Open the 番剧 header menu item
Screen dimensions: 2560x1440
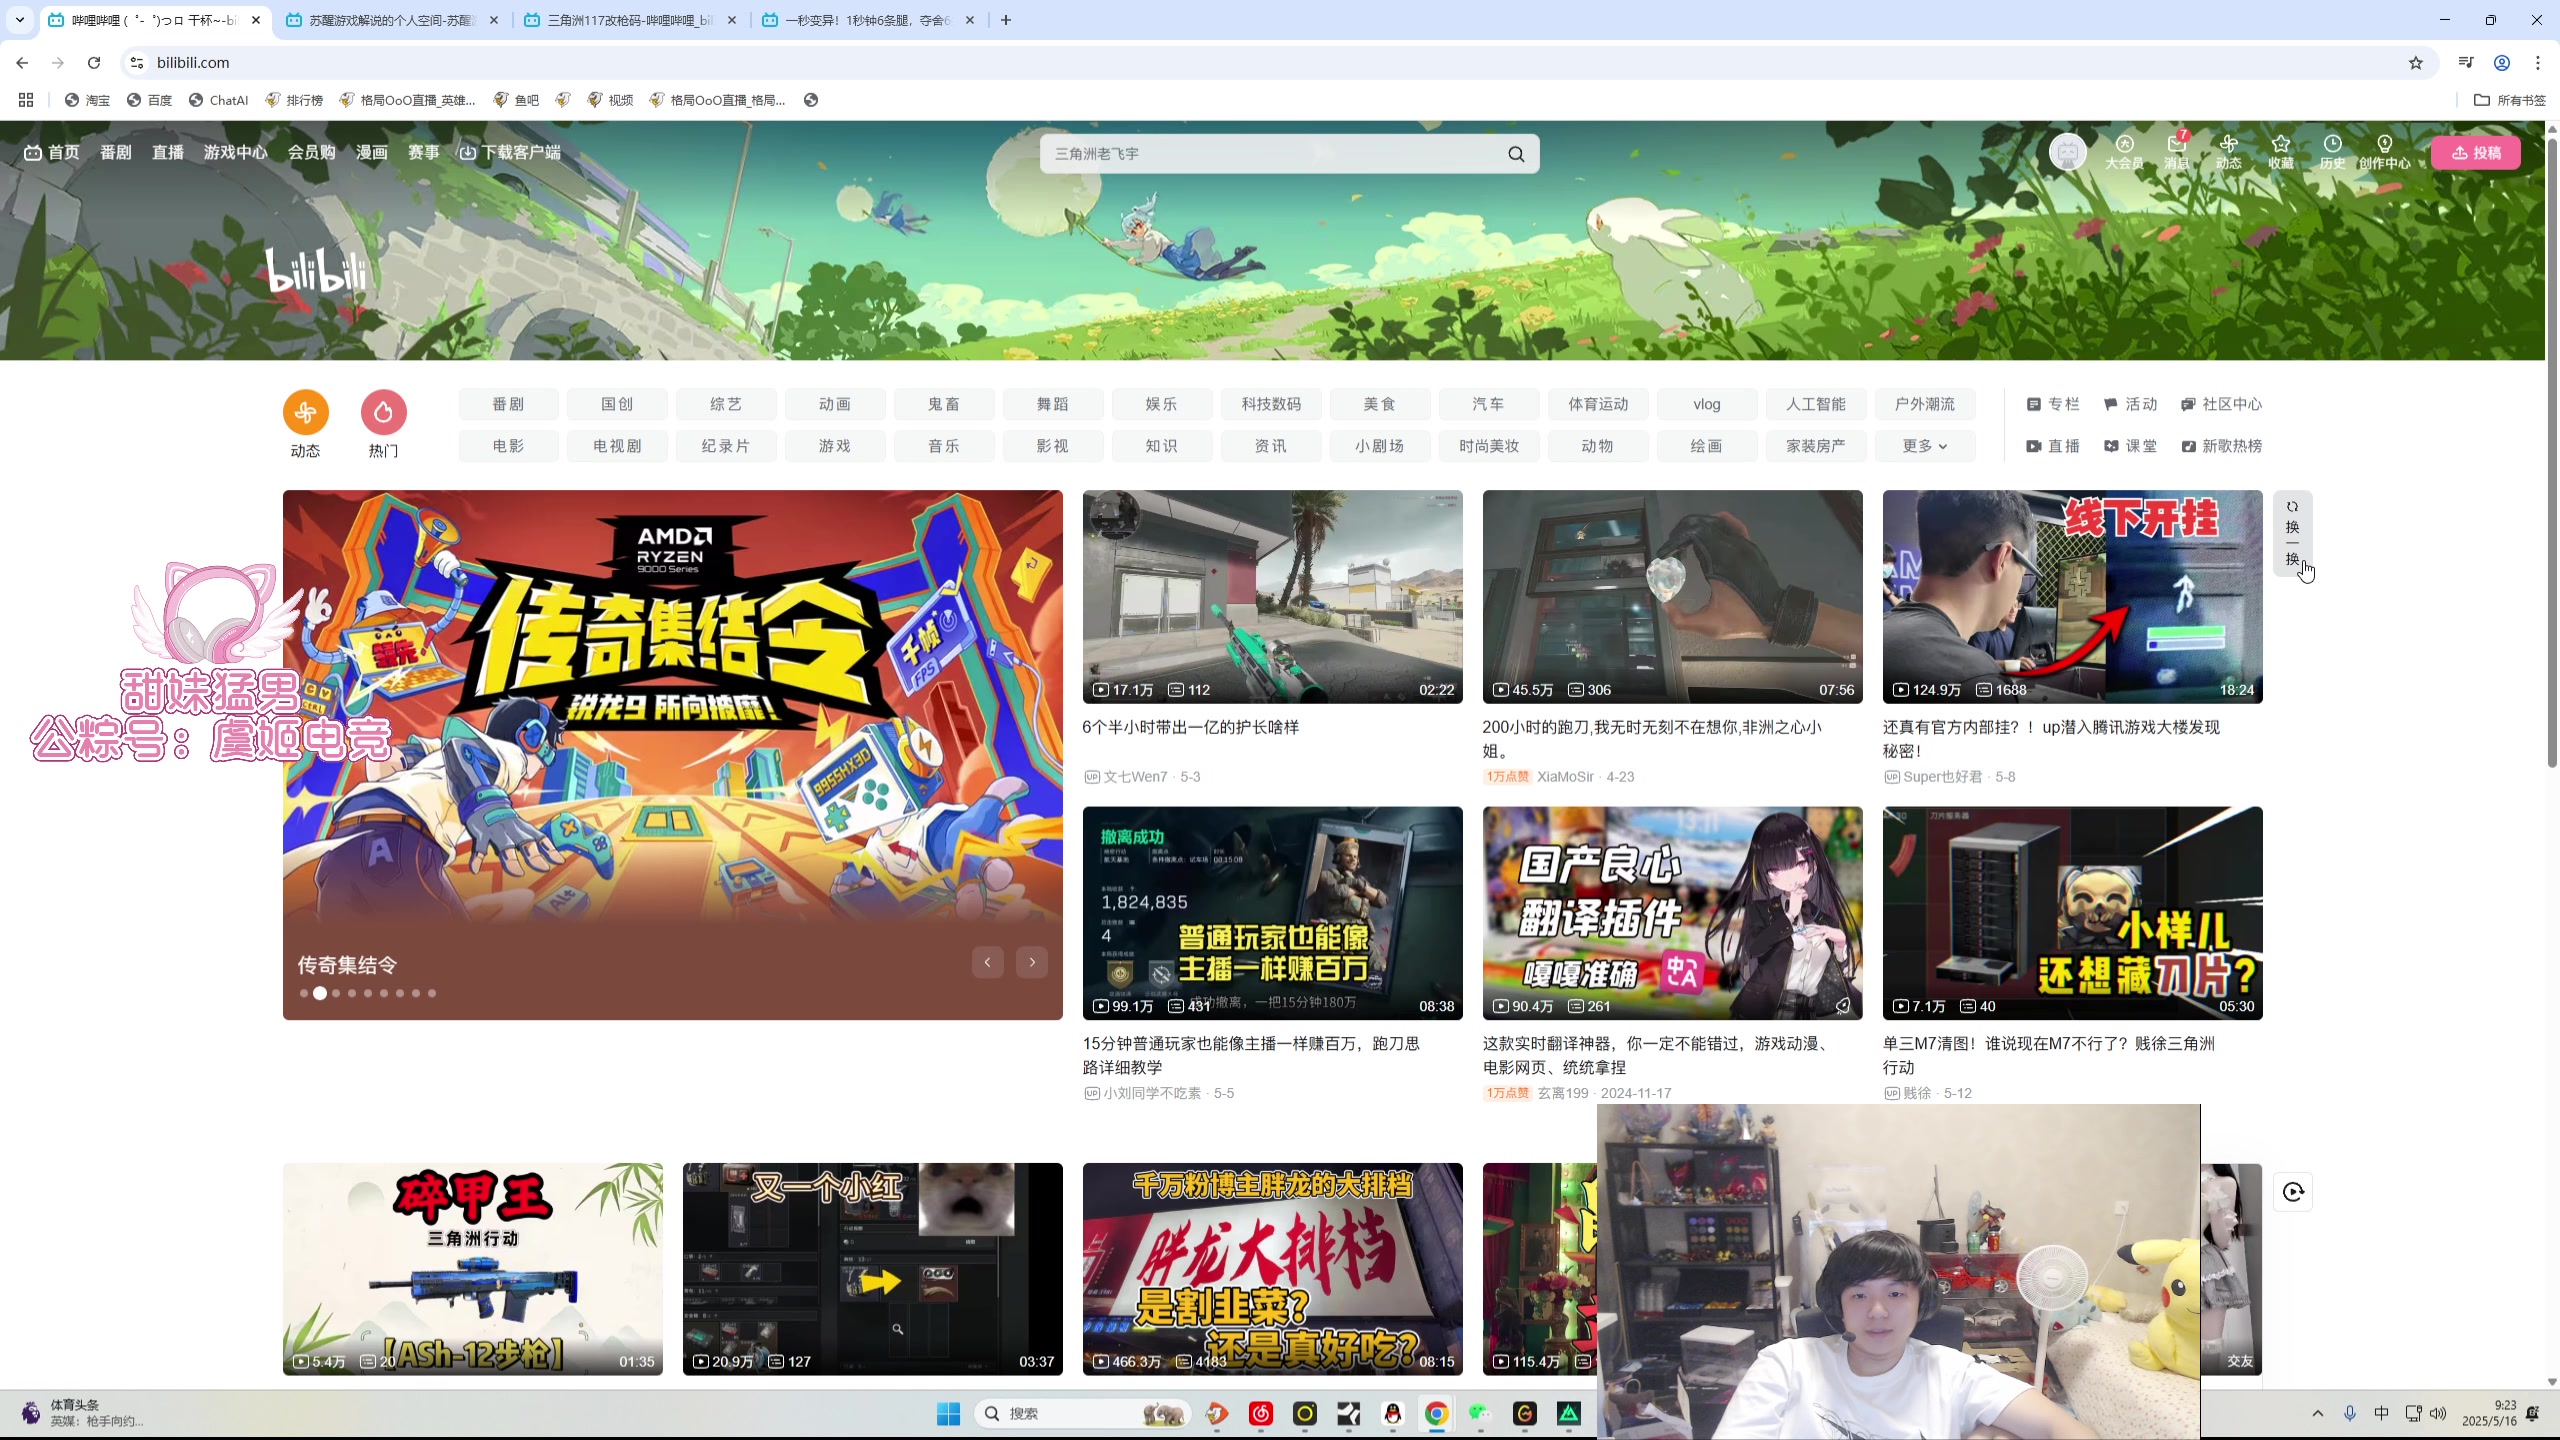116,152
